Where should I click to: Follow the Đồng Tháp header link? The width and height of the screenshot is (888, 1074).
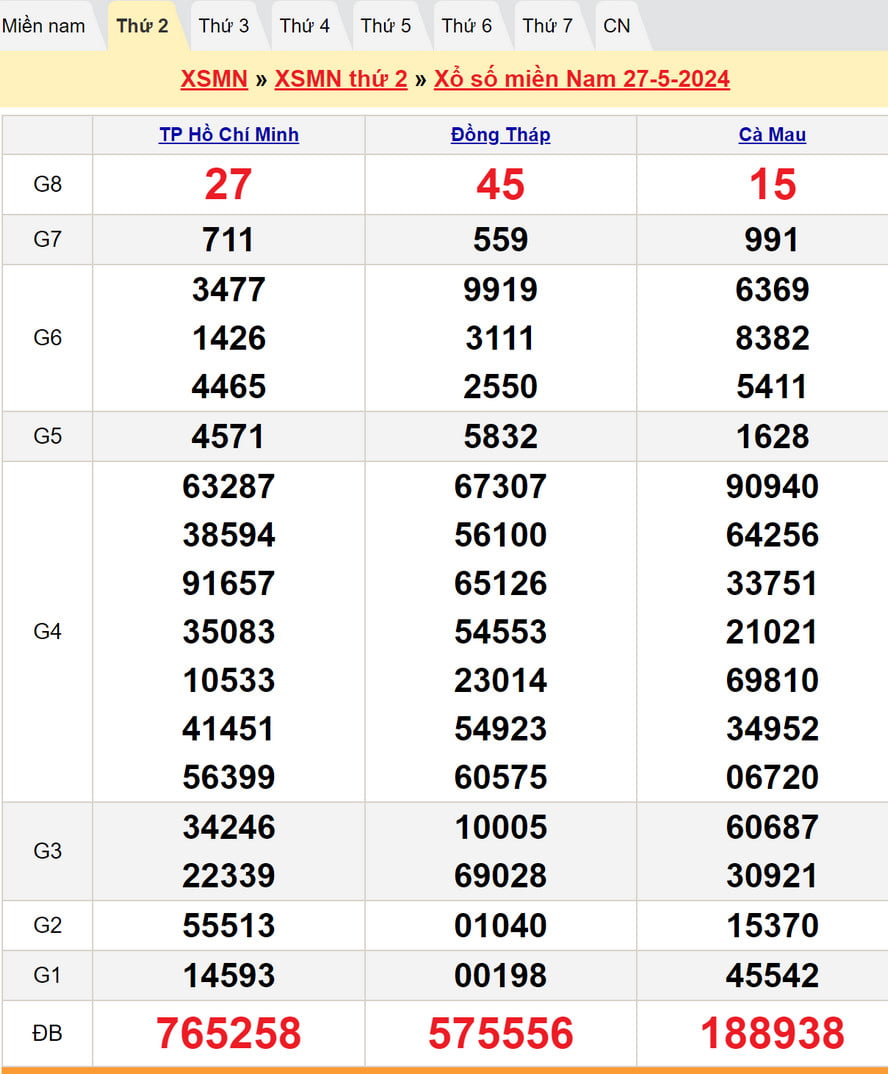point(500,135)
